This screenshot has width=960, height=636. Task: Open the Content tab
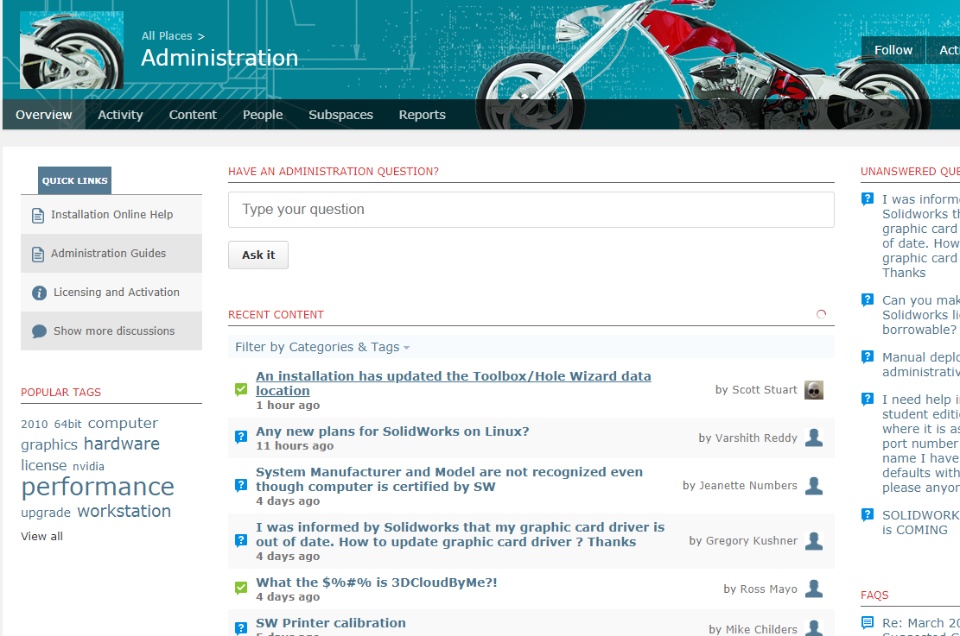193,114
